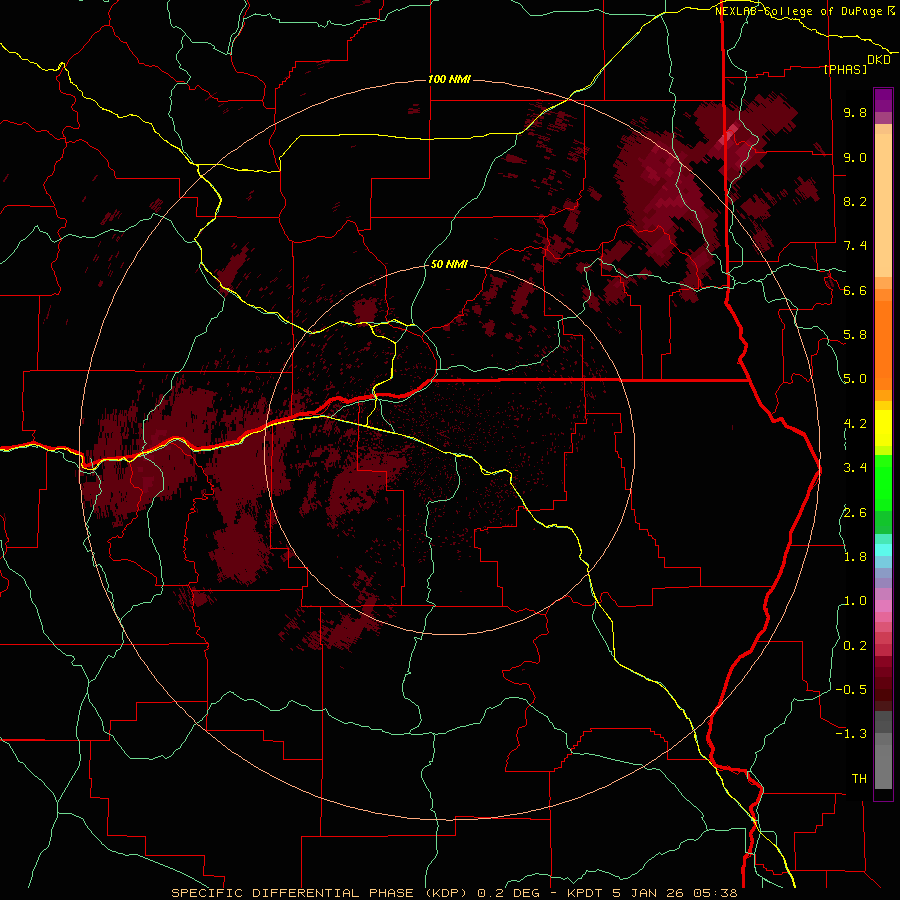Click the 5.0 scale value
Viewport: 900px width, 900px height.
pos(855,379)
